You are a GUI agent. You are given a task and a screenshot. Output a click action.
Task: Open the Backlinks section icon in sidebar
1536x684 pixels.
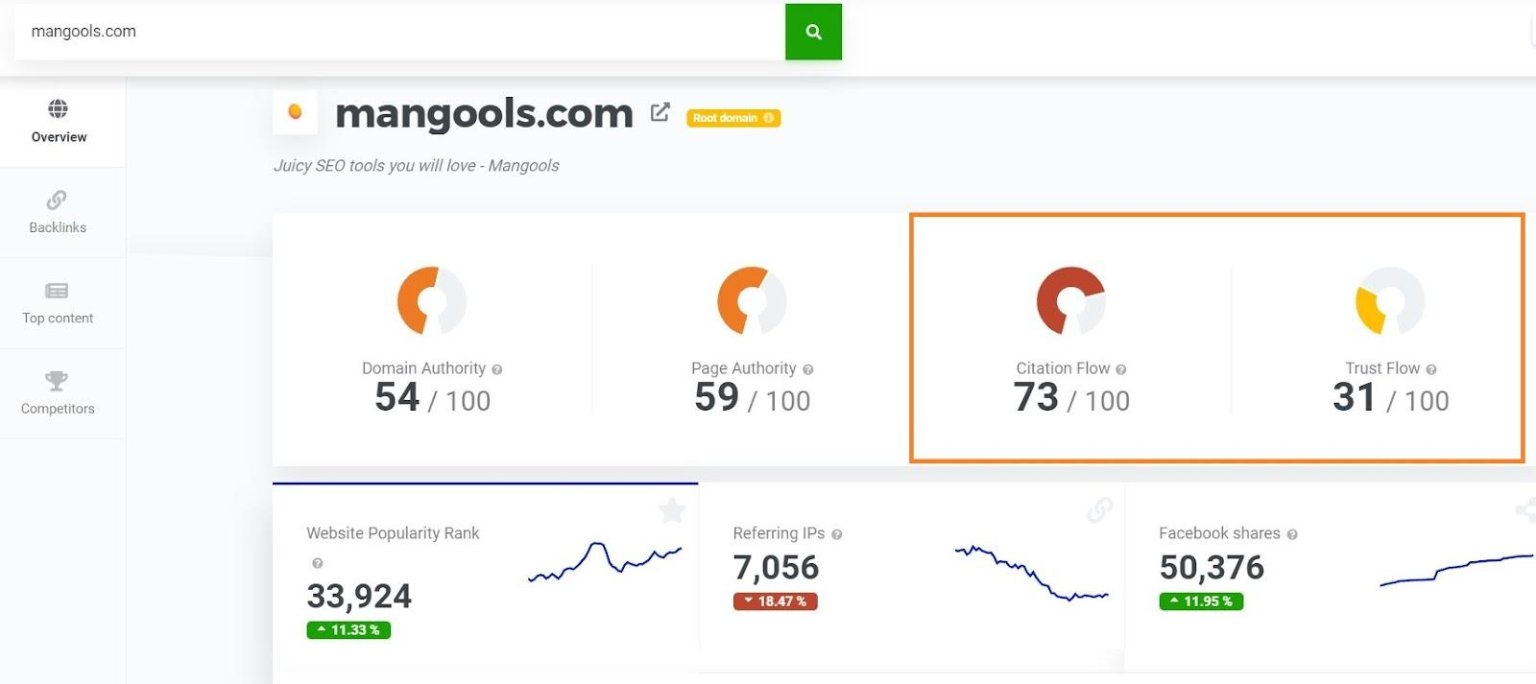point(57,201)
